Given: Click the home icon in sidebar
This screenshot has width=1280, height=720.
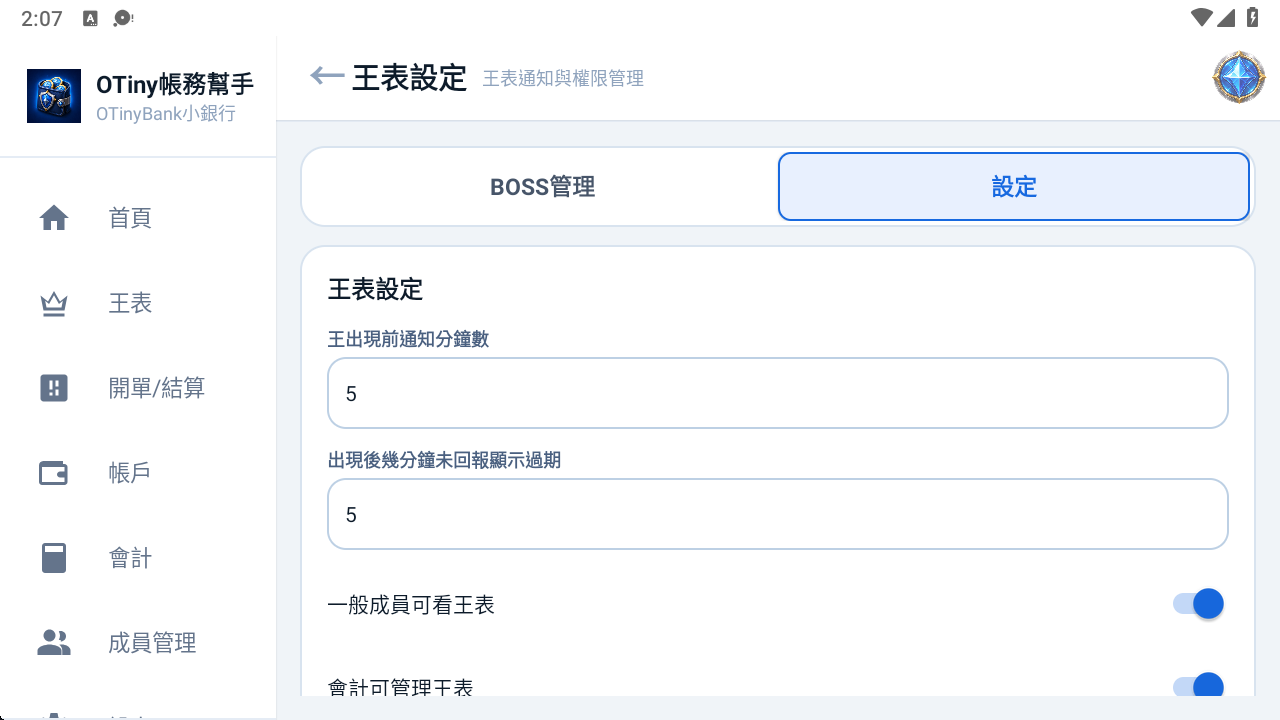Looking at the screenshot, I should [54, 218].
